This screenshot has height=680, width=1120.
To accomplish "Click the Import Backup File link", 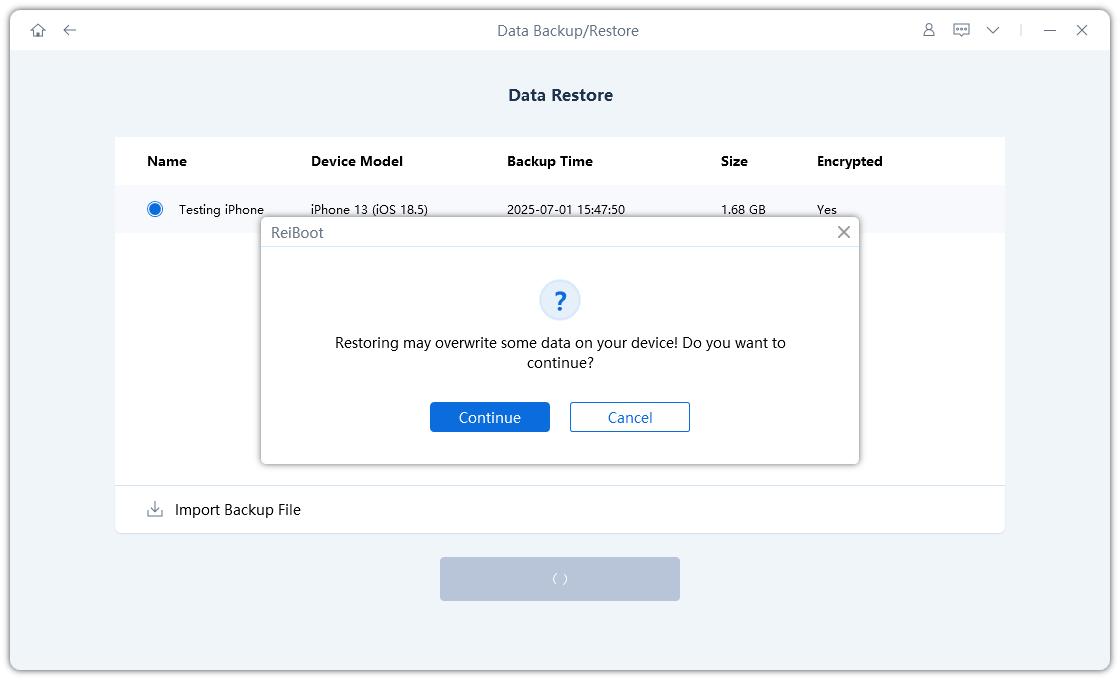I will pos(238,509).
